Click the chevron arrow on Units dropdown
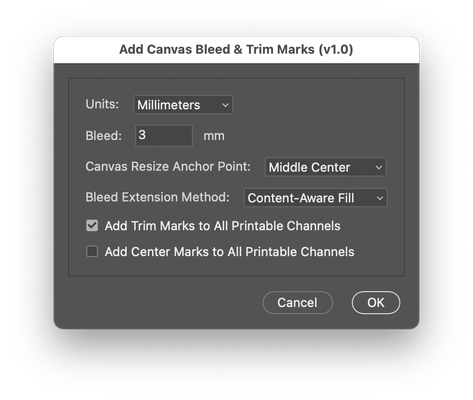473x400 pixels. point(225,105)
